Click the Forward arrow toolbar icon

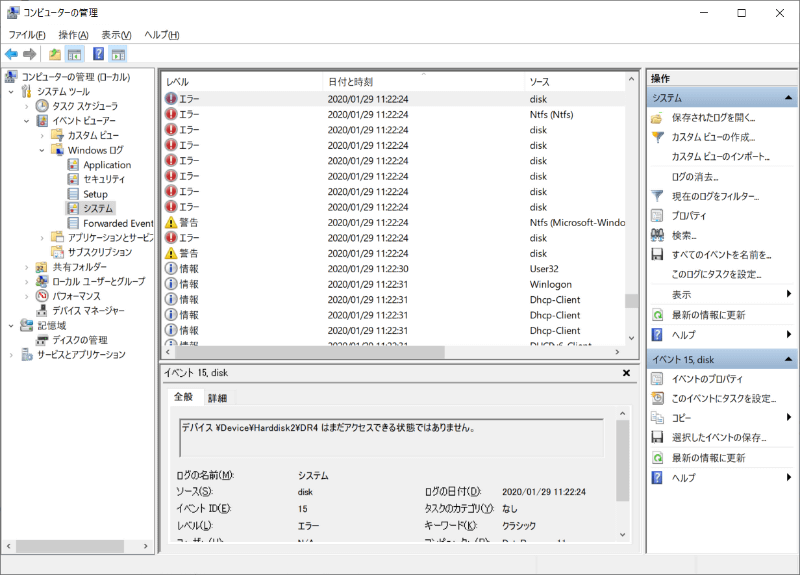[x=30, y=54]
